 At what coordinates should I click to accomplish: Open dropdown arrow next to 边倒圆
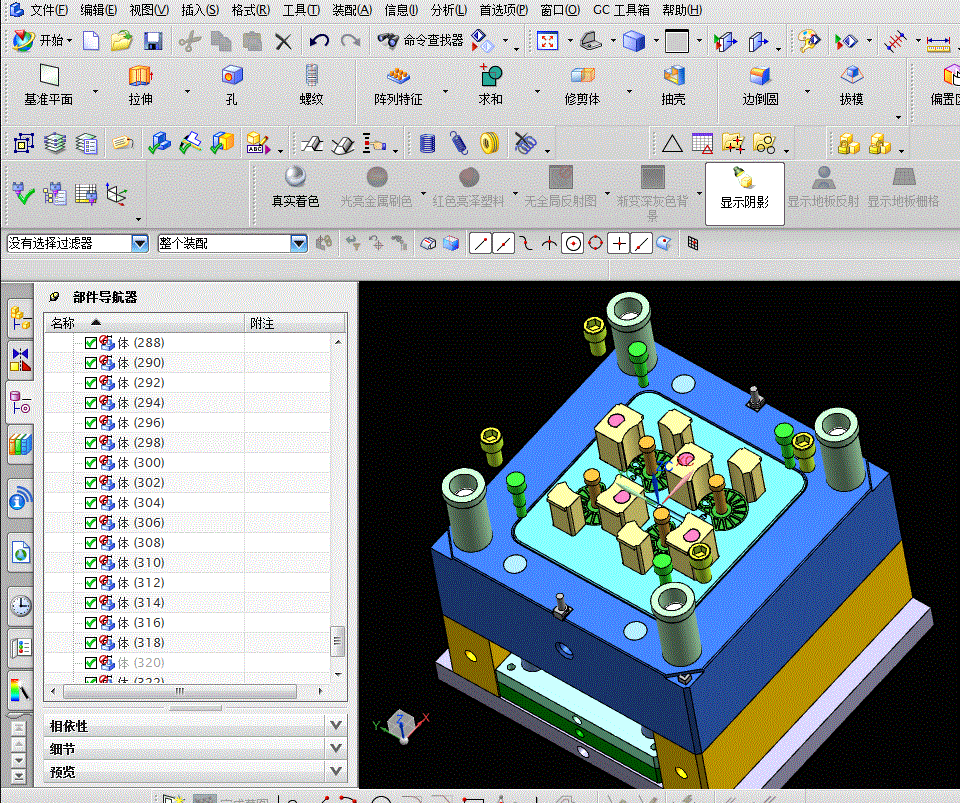[x=807, y=92]
